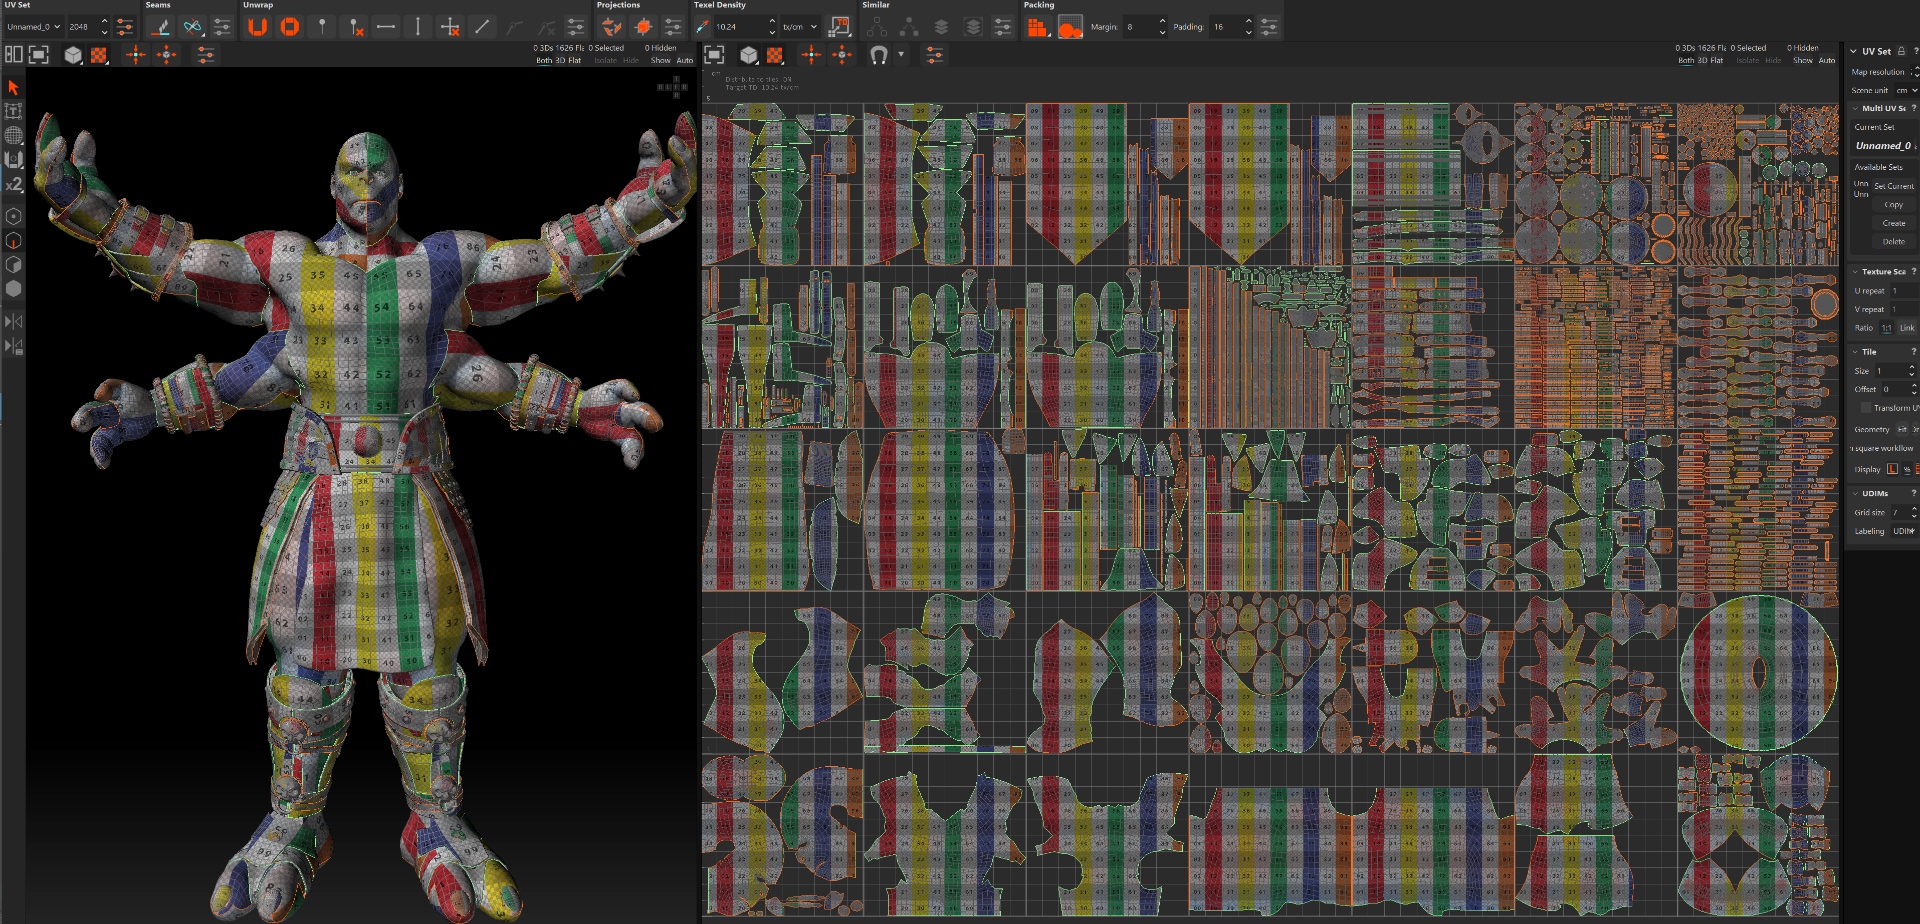Enable the Transform UV checkbox
The image size is (1920, 924).
1865,408
